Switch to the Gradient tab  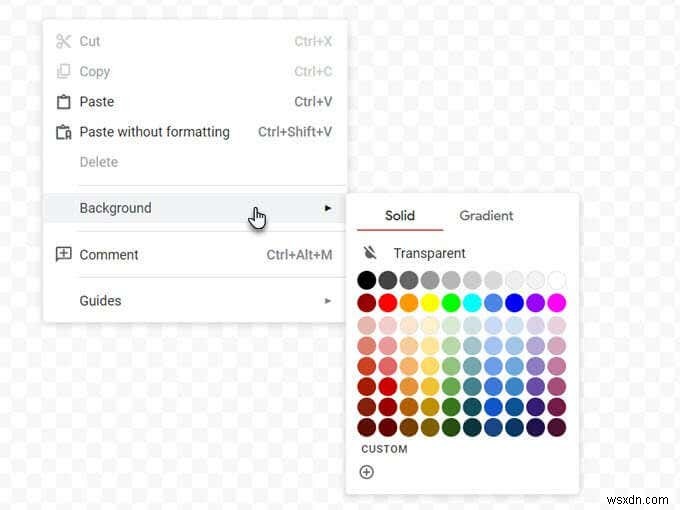tap(486, 216)
